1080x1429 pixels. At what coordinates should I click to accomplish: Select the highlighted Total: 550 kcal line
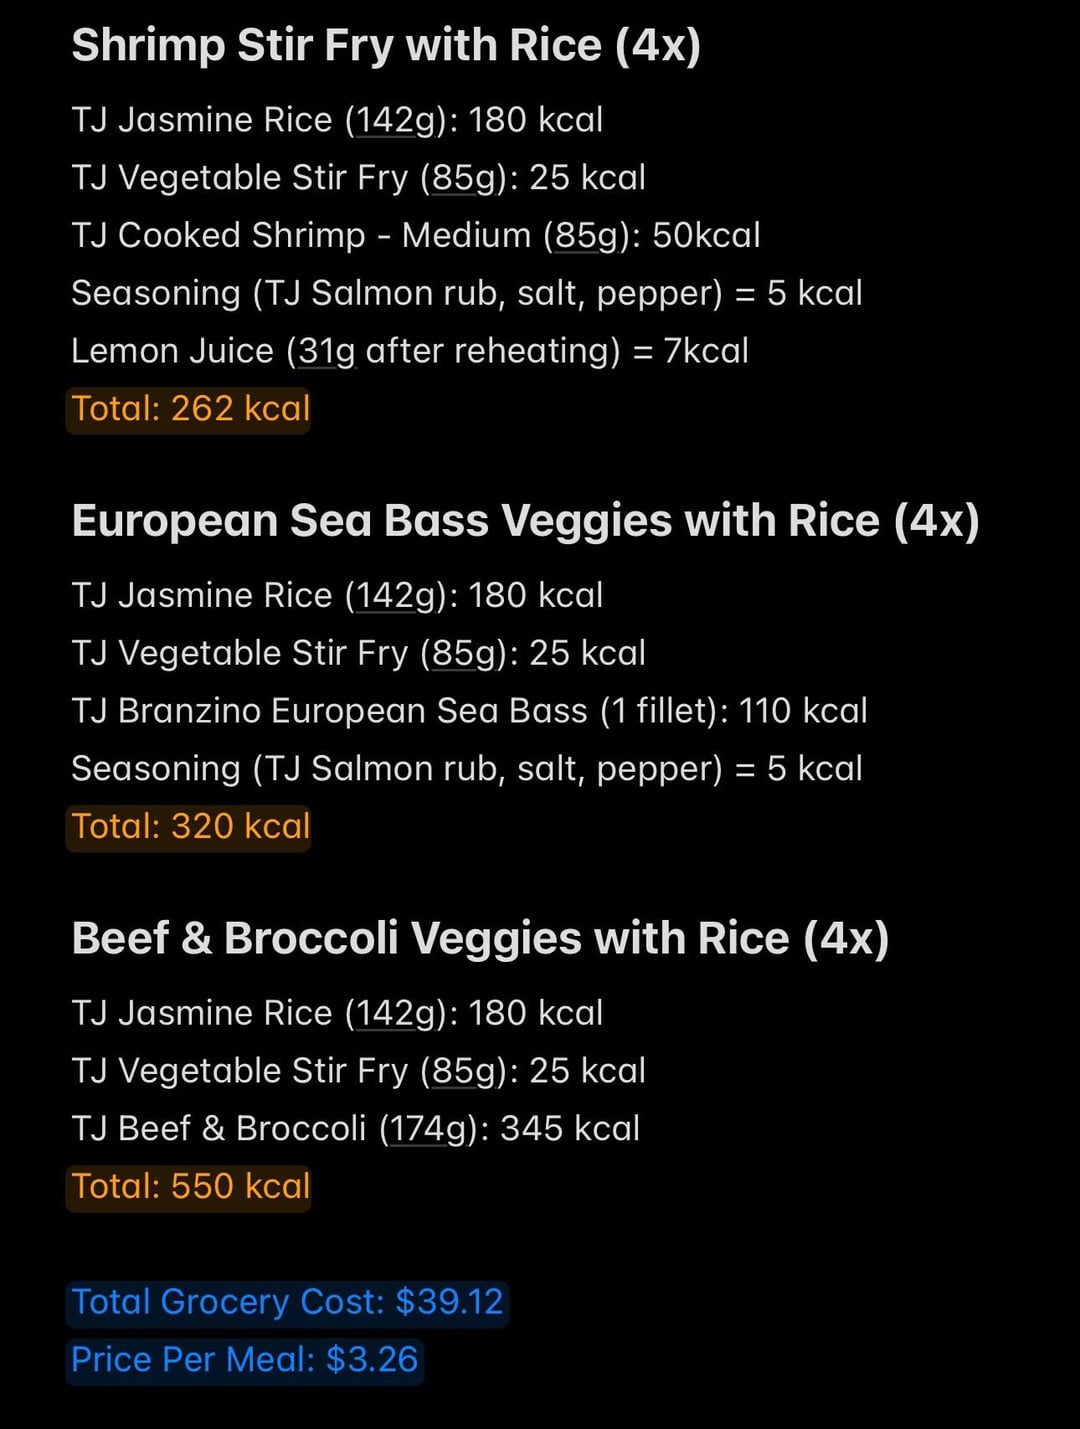click(x=190, y=1186)
